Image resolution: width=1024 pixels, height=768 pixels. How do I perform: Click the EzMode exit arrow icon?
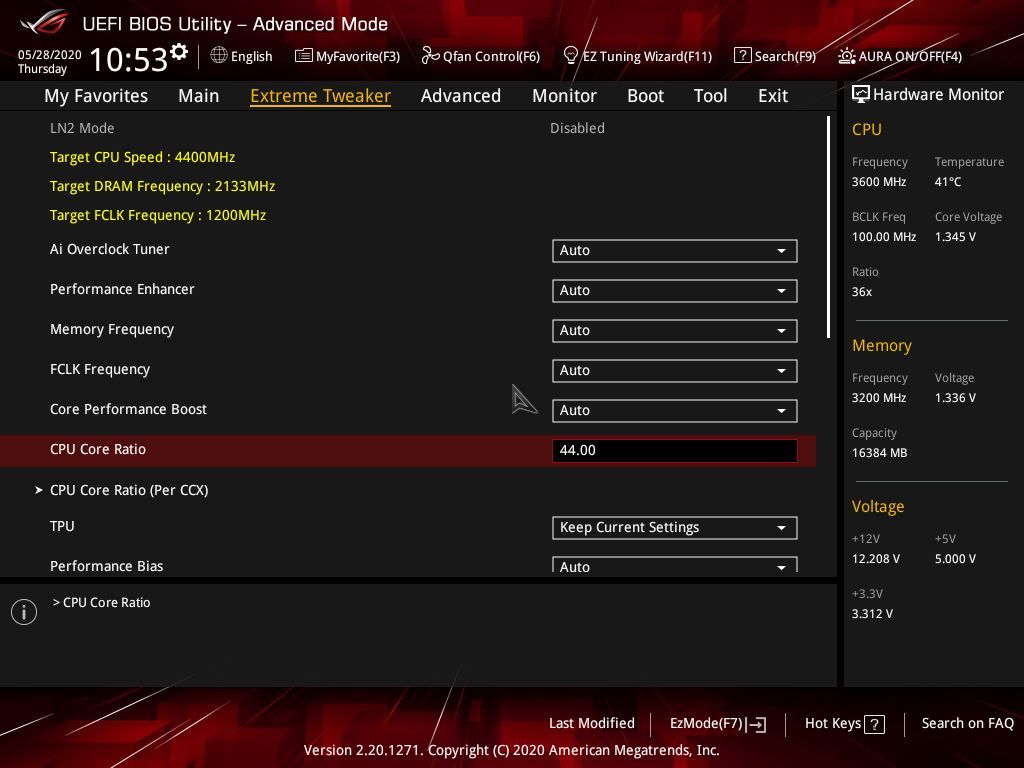point(756,724)
